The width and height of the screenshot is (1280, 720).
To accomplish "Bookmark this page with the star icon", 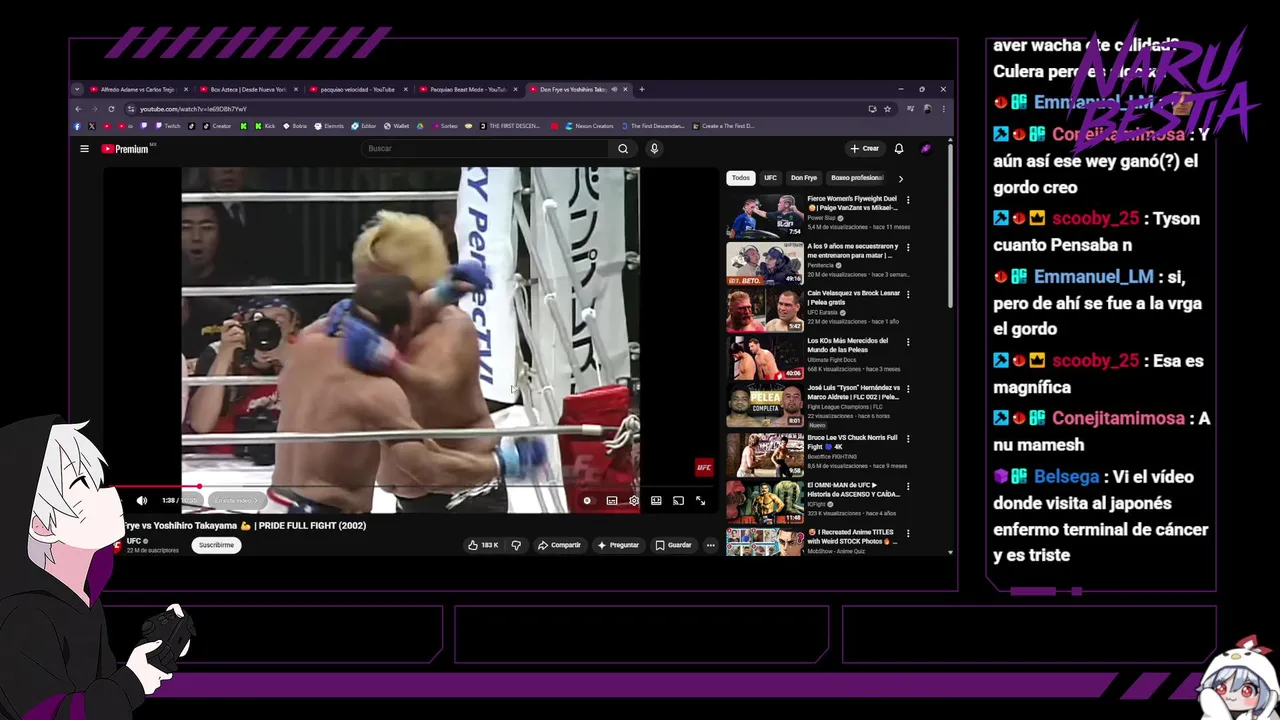I will tap(887, 109).
